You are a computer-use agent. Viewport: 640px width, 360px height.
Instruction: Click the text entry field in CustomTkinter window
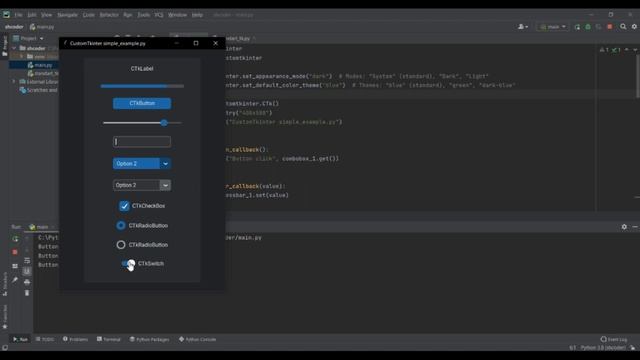pos(142,142)
